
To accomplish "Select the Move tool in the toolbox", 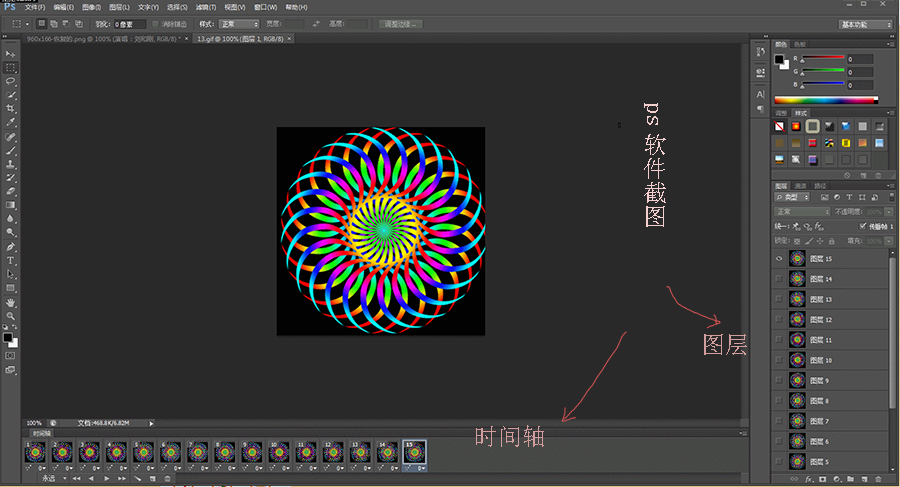I will [11, 54].
